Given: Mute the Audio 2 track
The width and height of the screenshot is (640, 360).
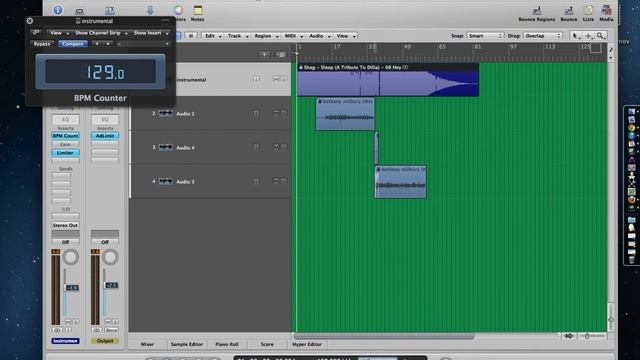Looking at the screenshot, I should tap(276, 113).
